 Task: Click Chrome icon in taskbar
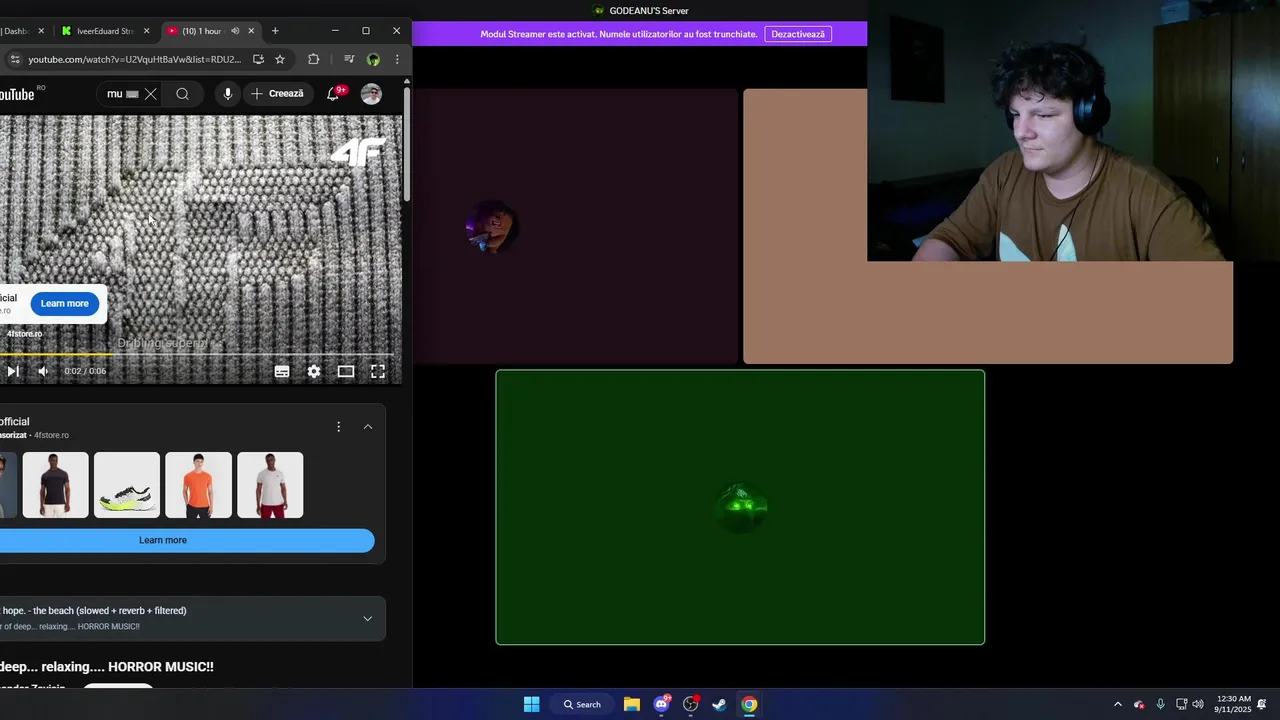[x=749, y=704]
